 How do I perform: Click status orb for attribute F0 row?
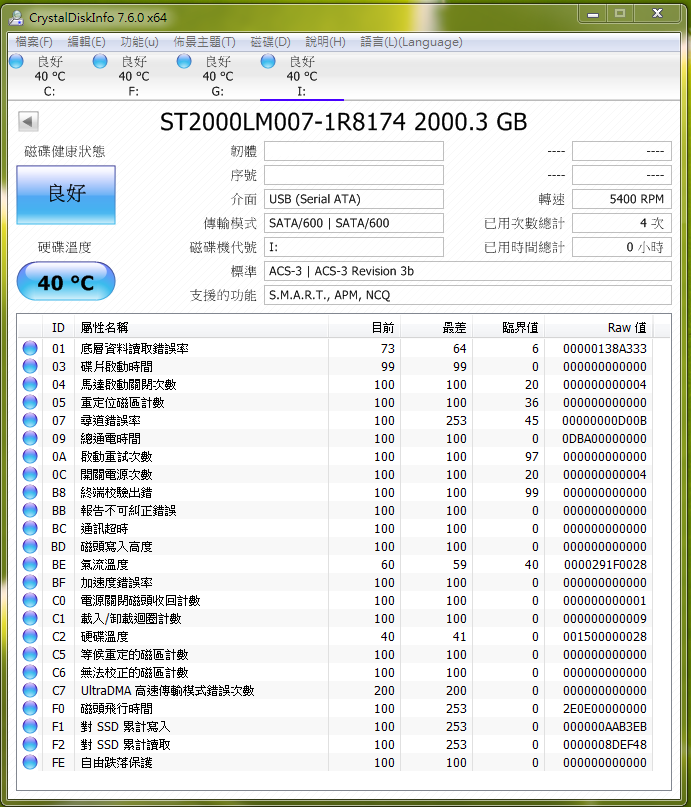pyautogui.click(x=30, y=709)
